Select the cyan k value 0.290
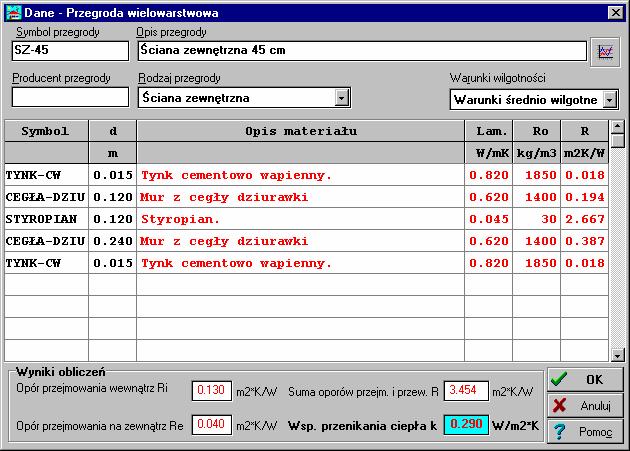 point(466,424)
